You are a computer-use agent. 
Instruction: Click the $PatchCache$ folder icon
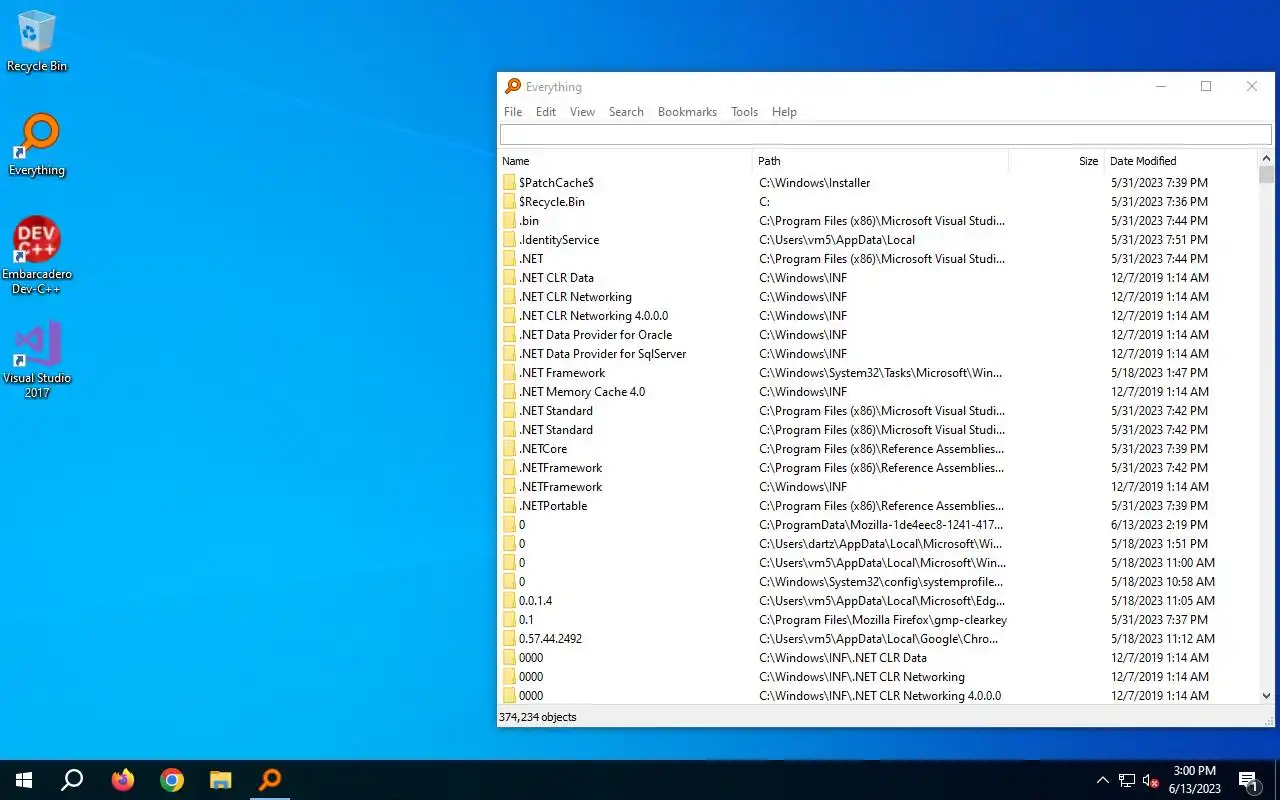(x=509, y=183)
